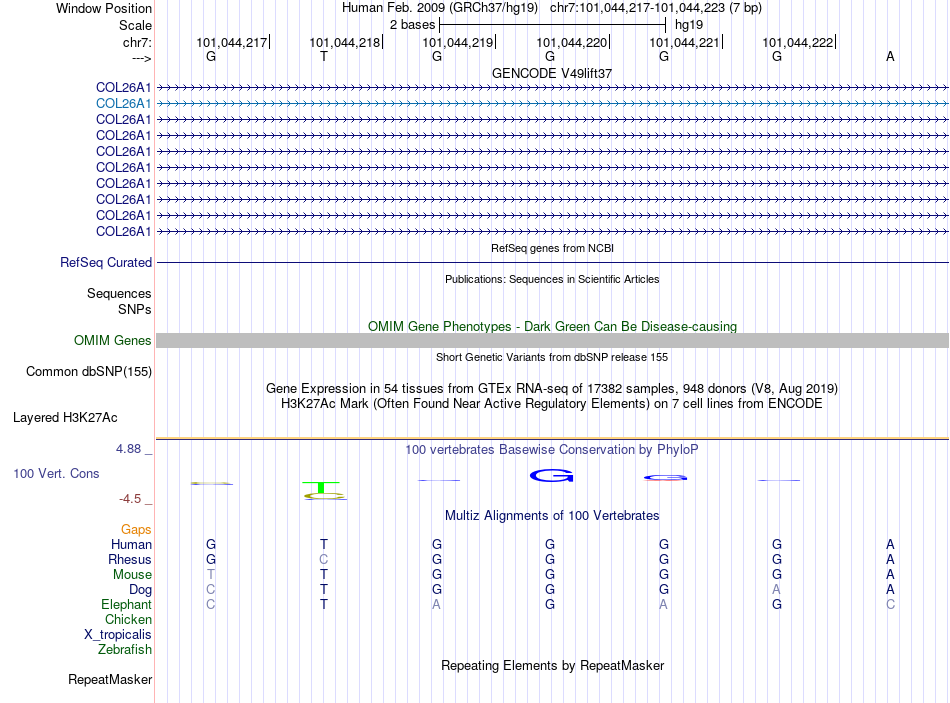Click the large blue G conservation logo

551,476
